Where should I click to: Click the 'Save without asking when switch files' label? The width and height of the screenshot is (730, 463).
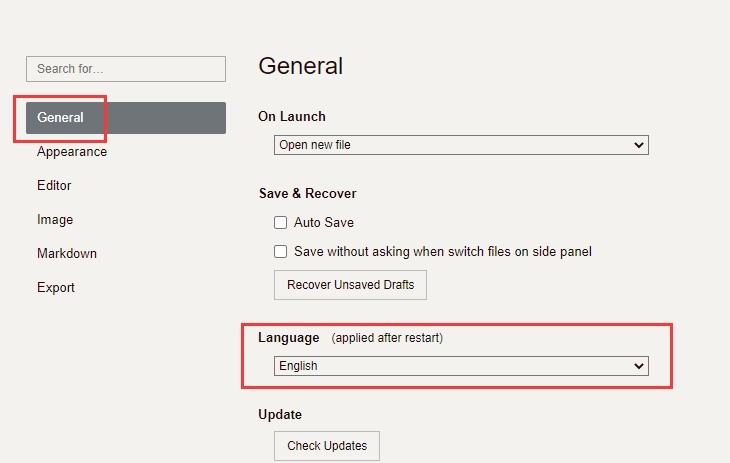pos(443,252)
